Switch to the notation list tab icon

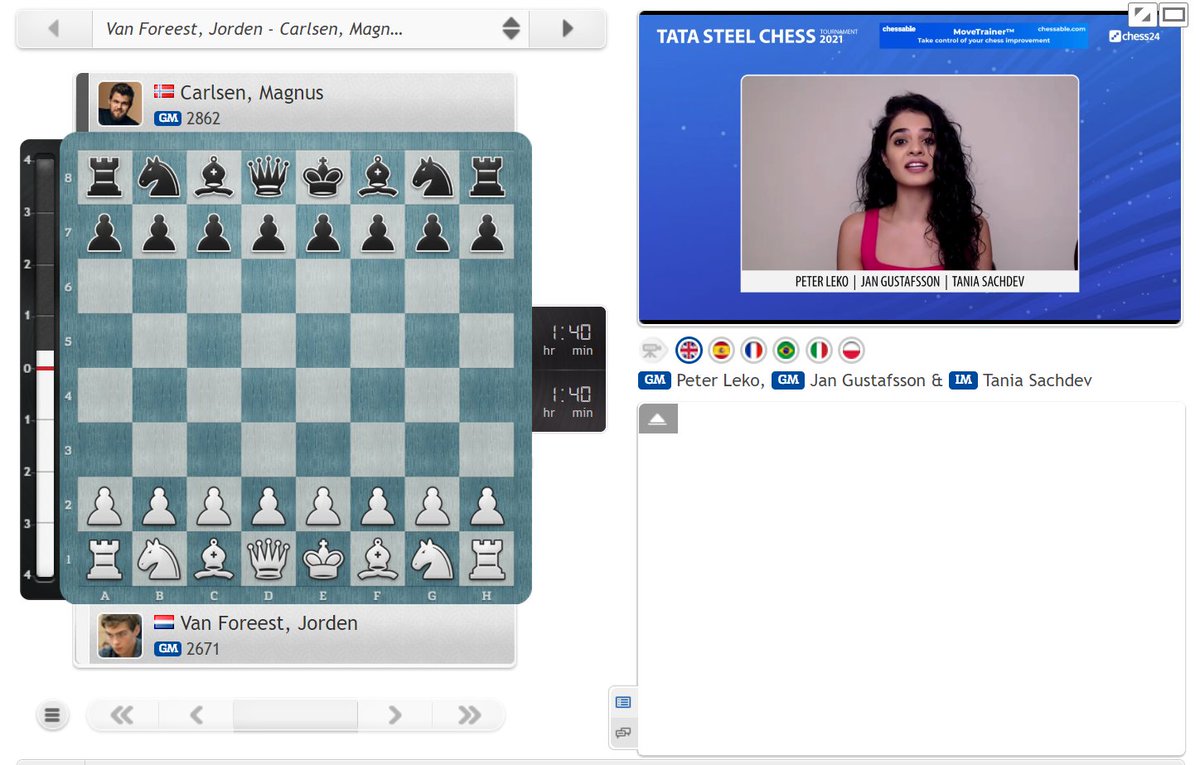click(623, 702)
